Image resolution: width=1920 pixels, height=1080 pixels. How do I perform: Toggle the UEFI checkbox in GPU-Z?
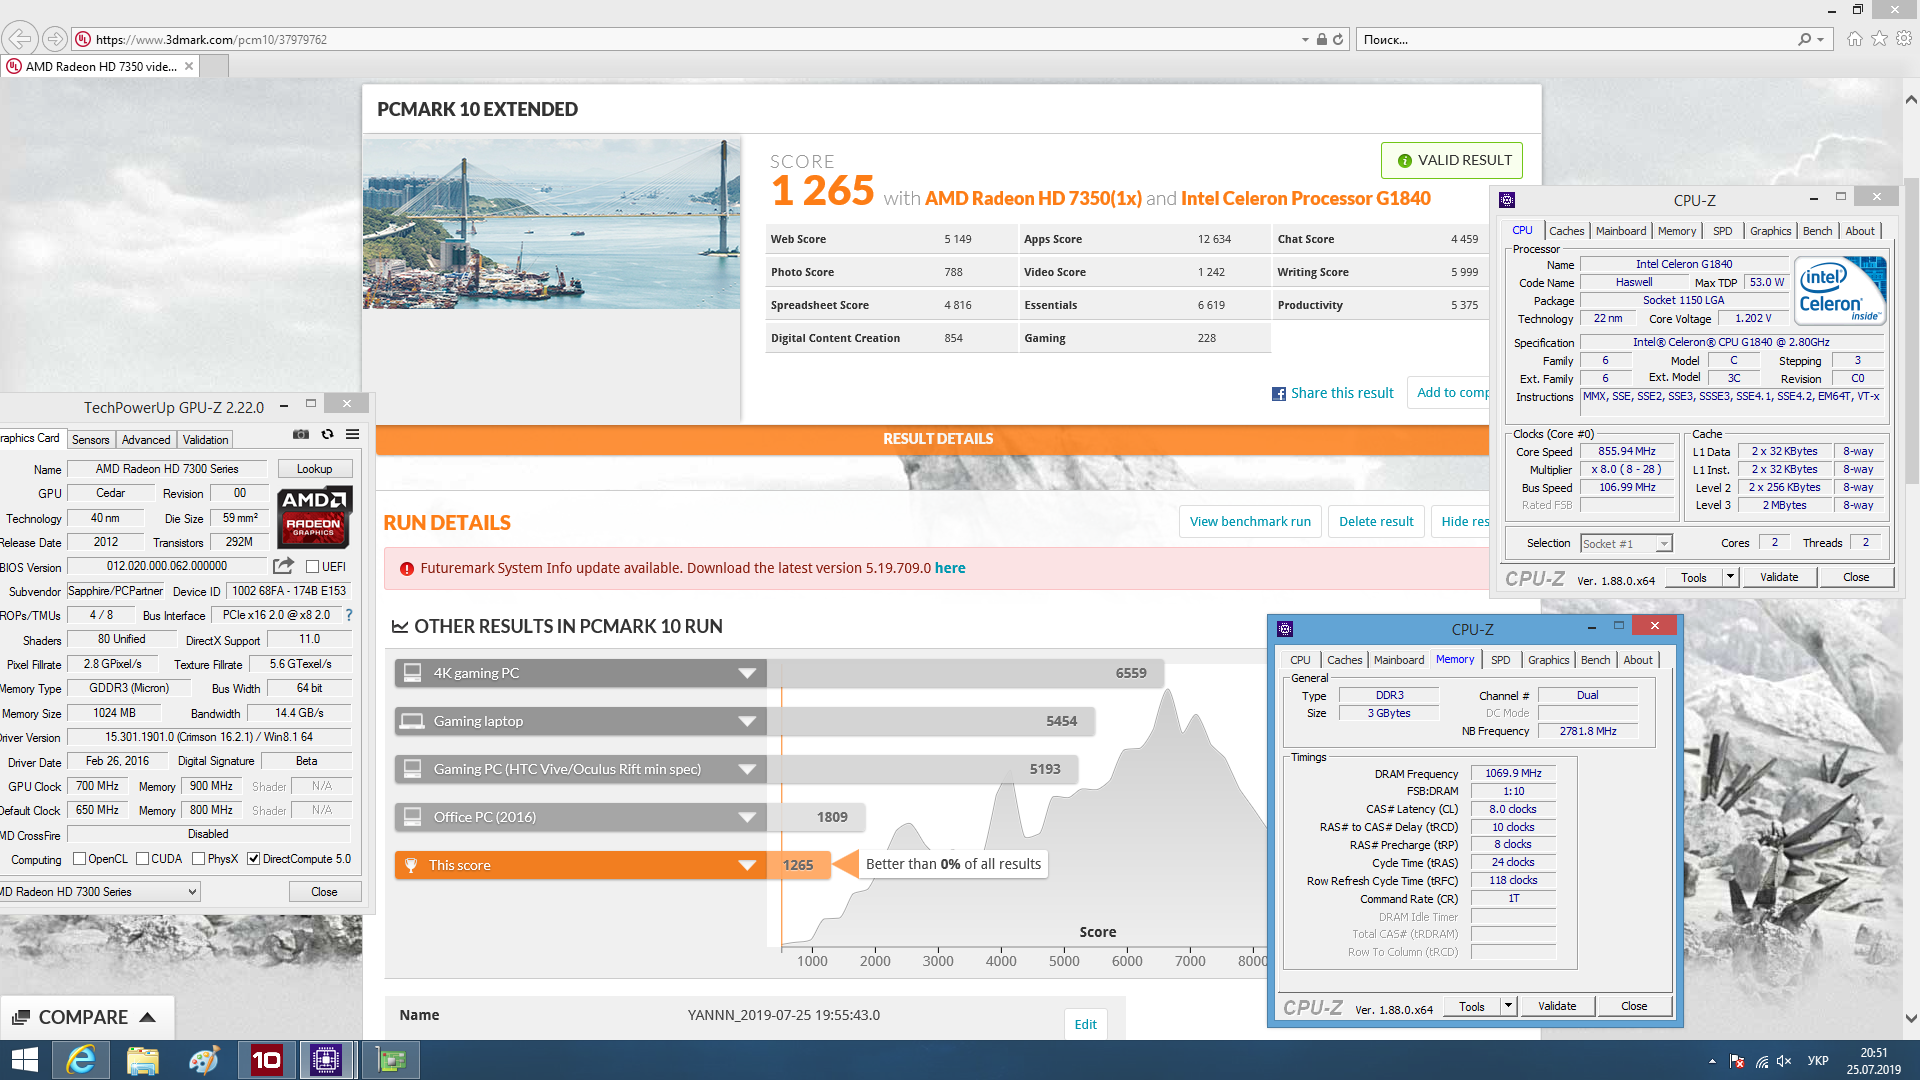312,567
